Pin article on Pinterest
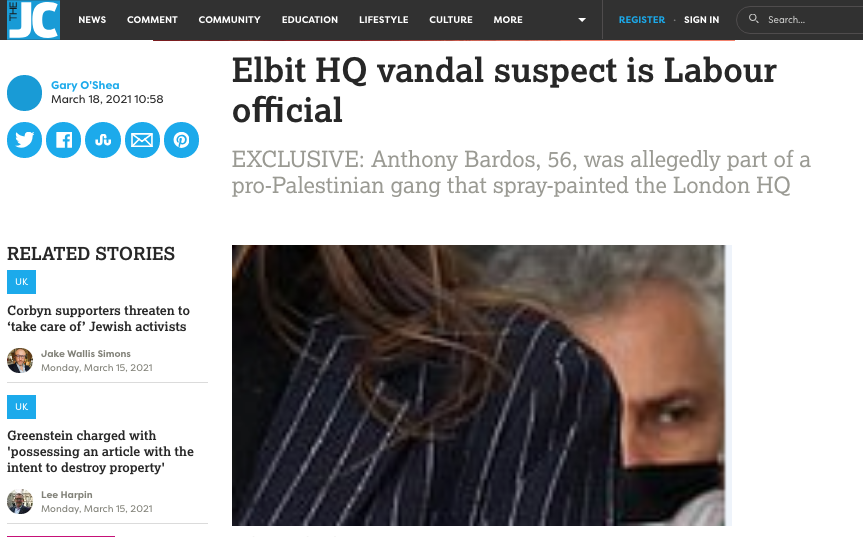This screenshot has height=537, width=863. point(182,140)
